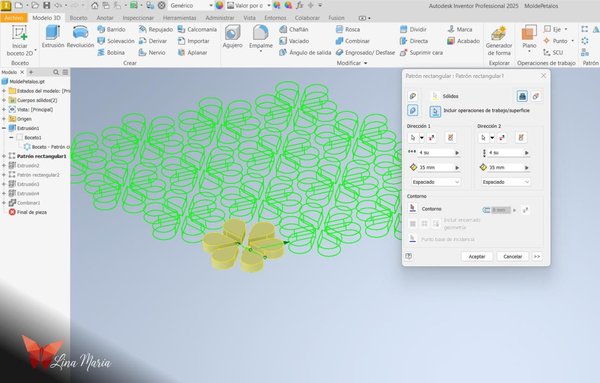
Task: Expand Cuerpos sólidos(2) node
Action: pyautogui.click(x=4, y=100)
